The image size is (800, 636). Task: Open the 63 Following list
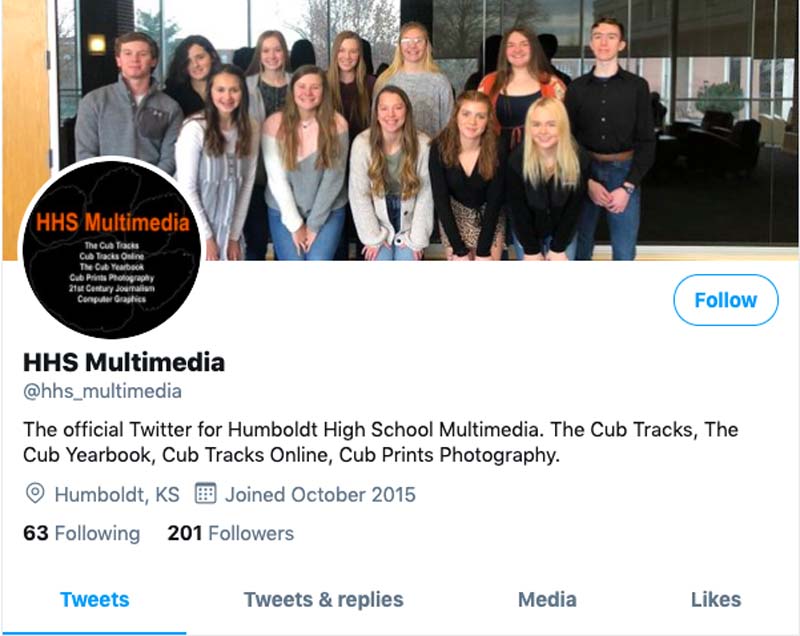82,533
